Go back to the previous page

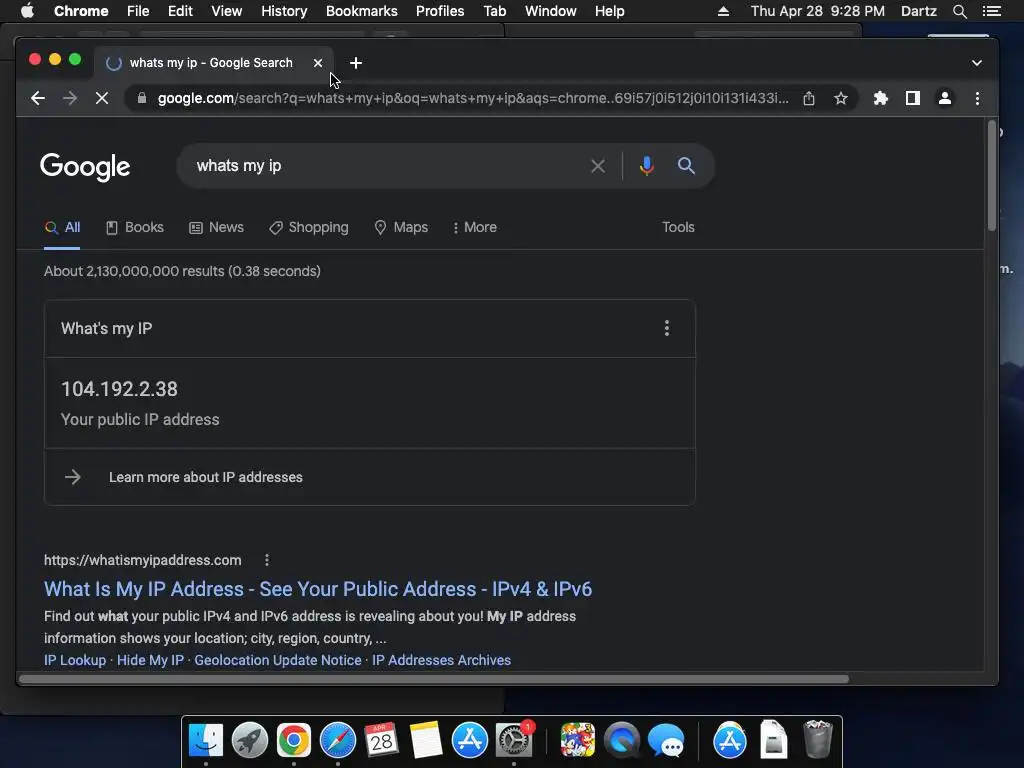(38, 99)
